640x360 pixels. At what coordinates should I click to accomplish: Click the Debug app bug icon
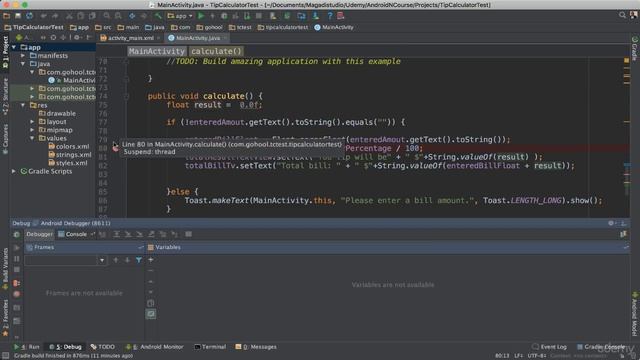(x=224, y=16)
